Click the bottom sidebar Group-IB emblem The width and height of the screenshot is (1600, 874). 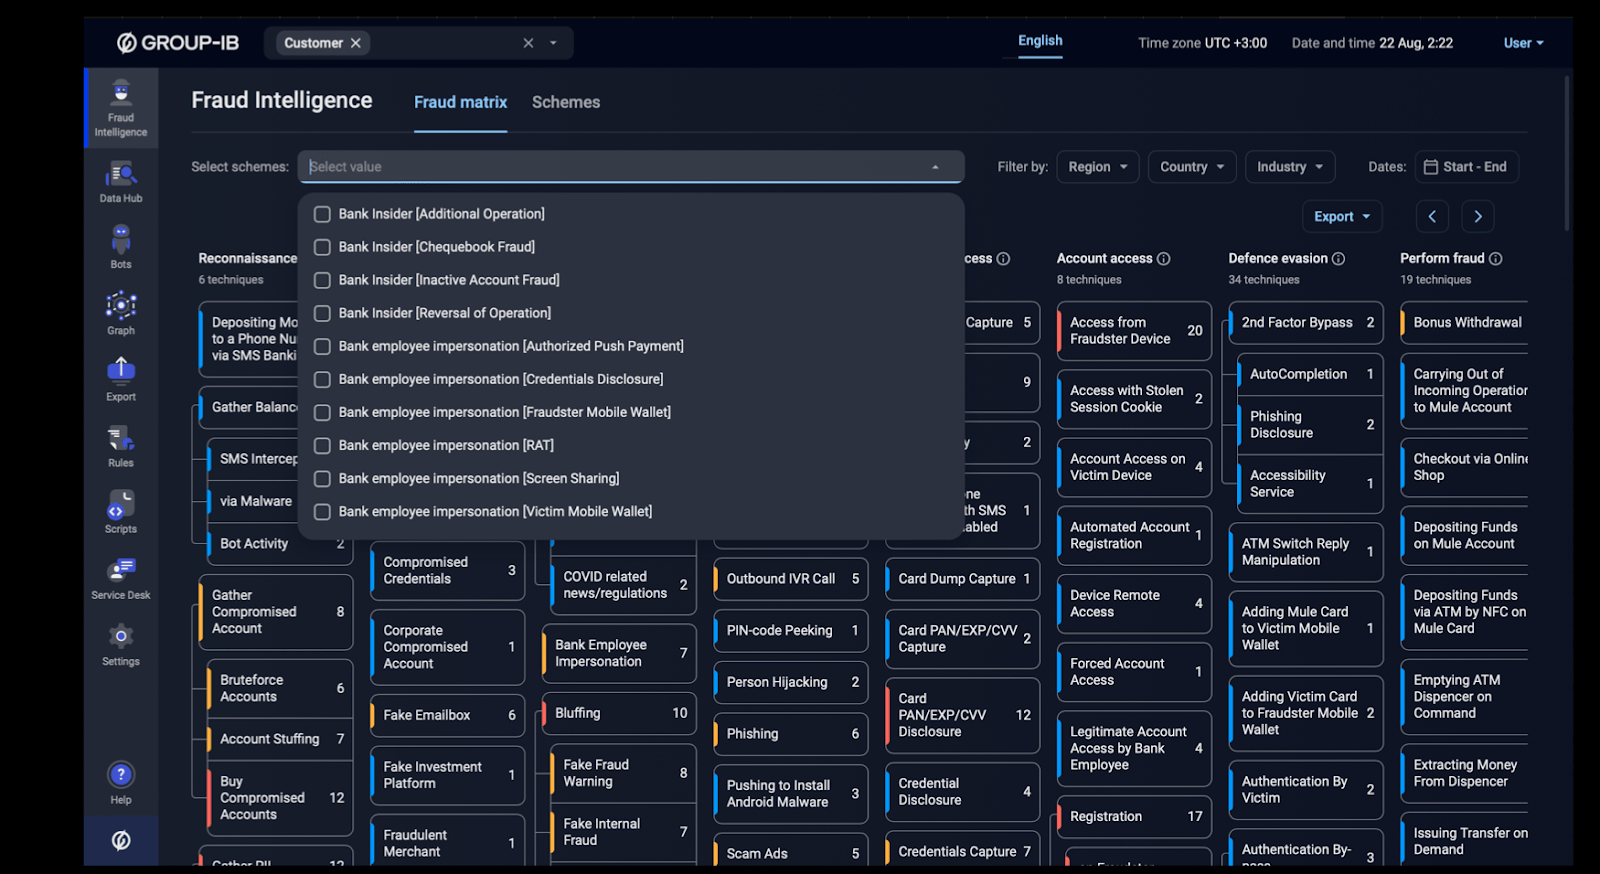point(121,841)
